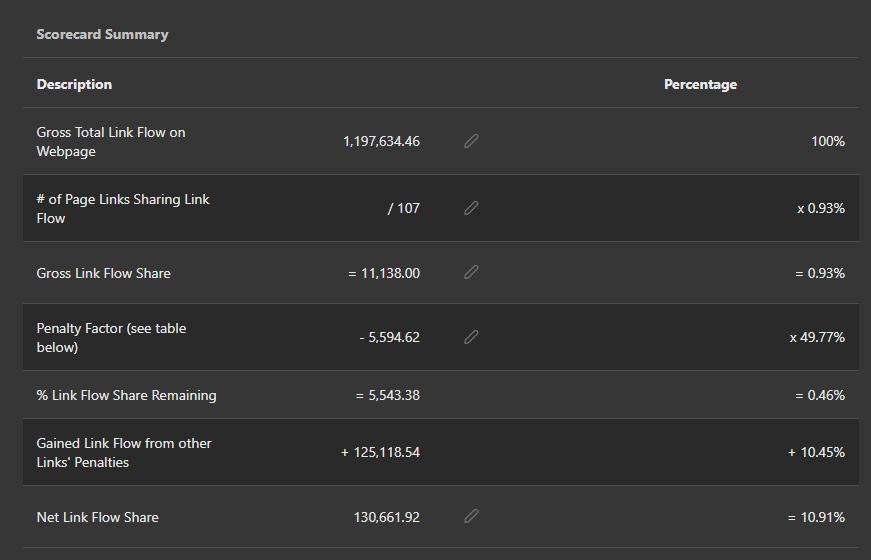Click the + 125,118.54 gained flow value
Screen dimensions: 871x560
click(x=380, y=452)
